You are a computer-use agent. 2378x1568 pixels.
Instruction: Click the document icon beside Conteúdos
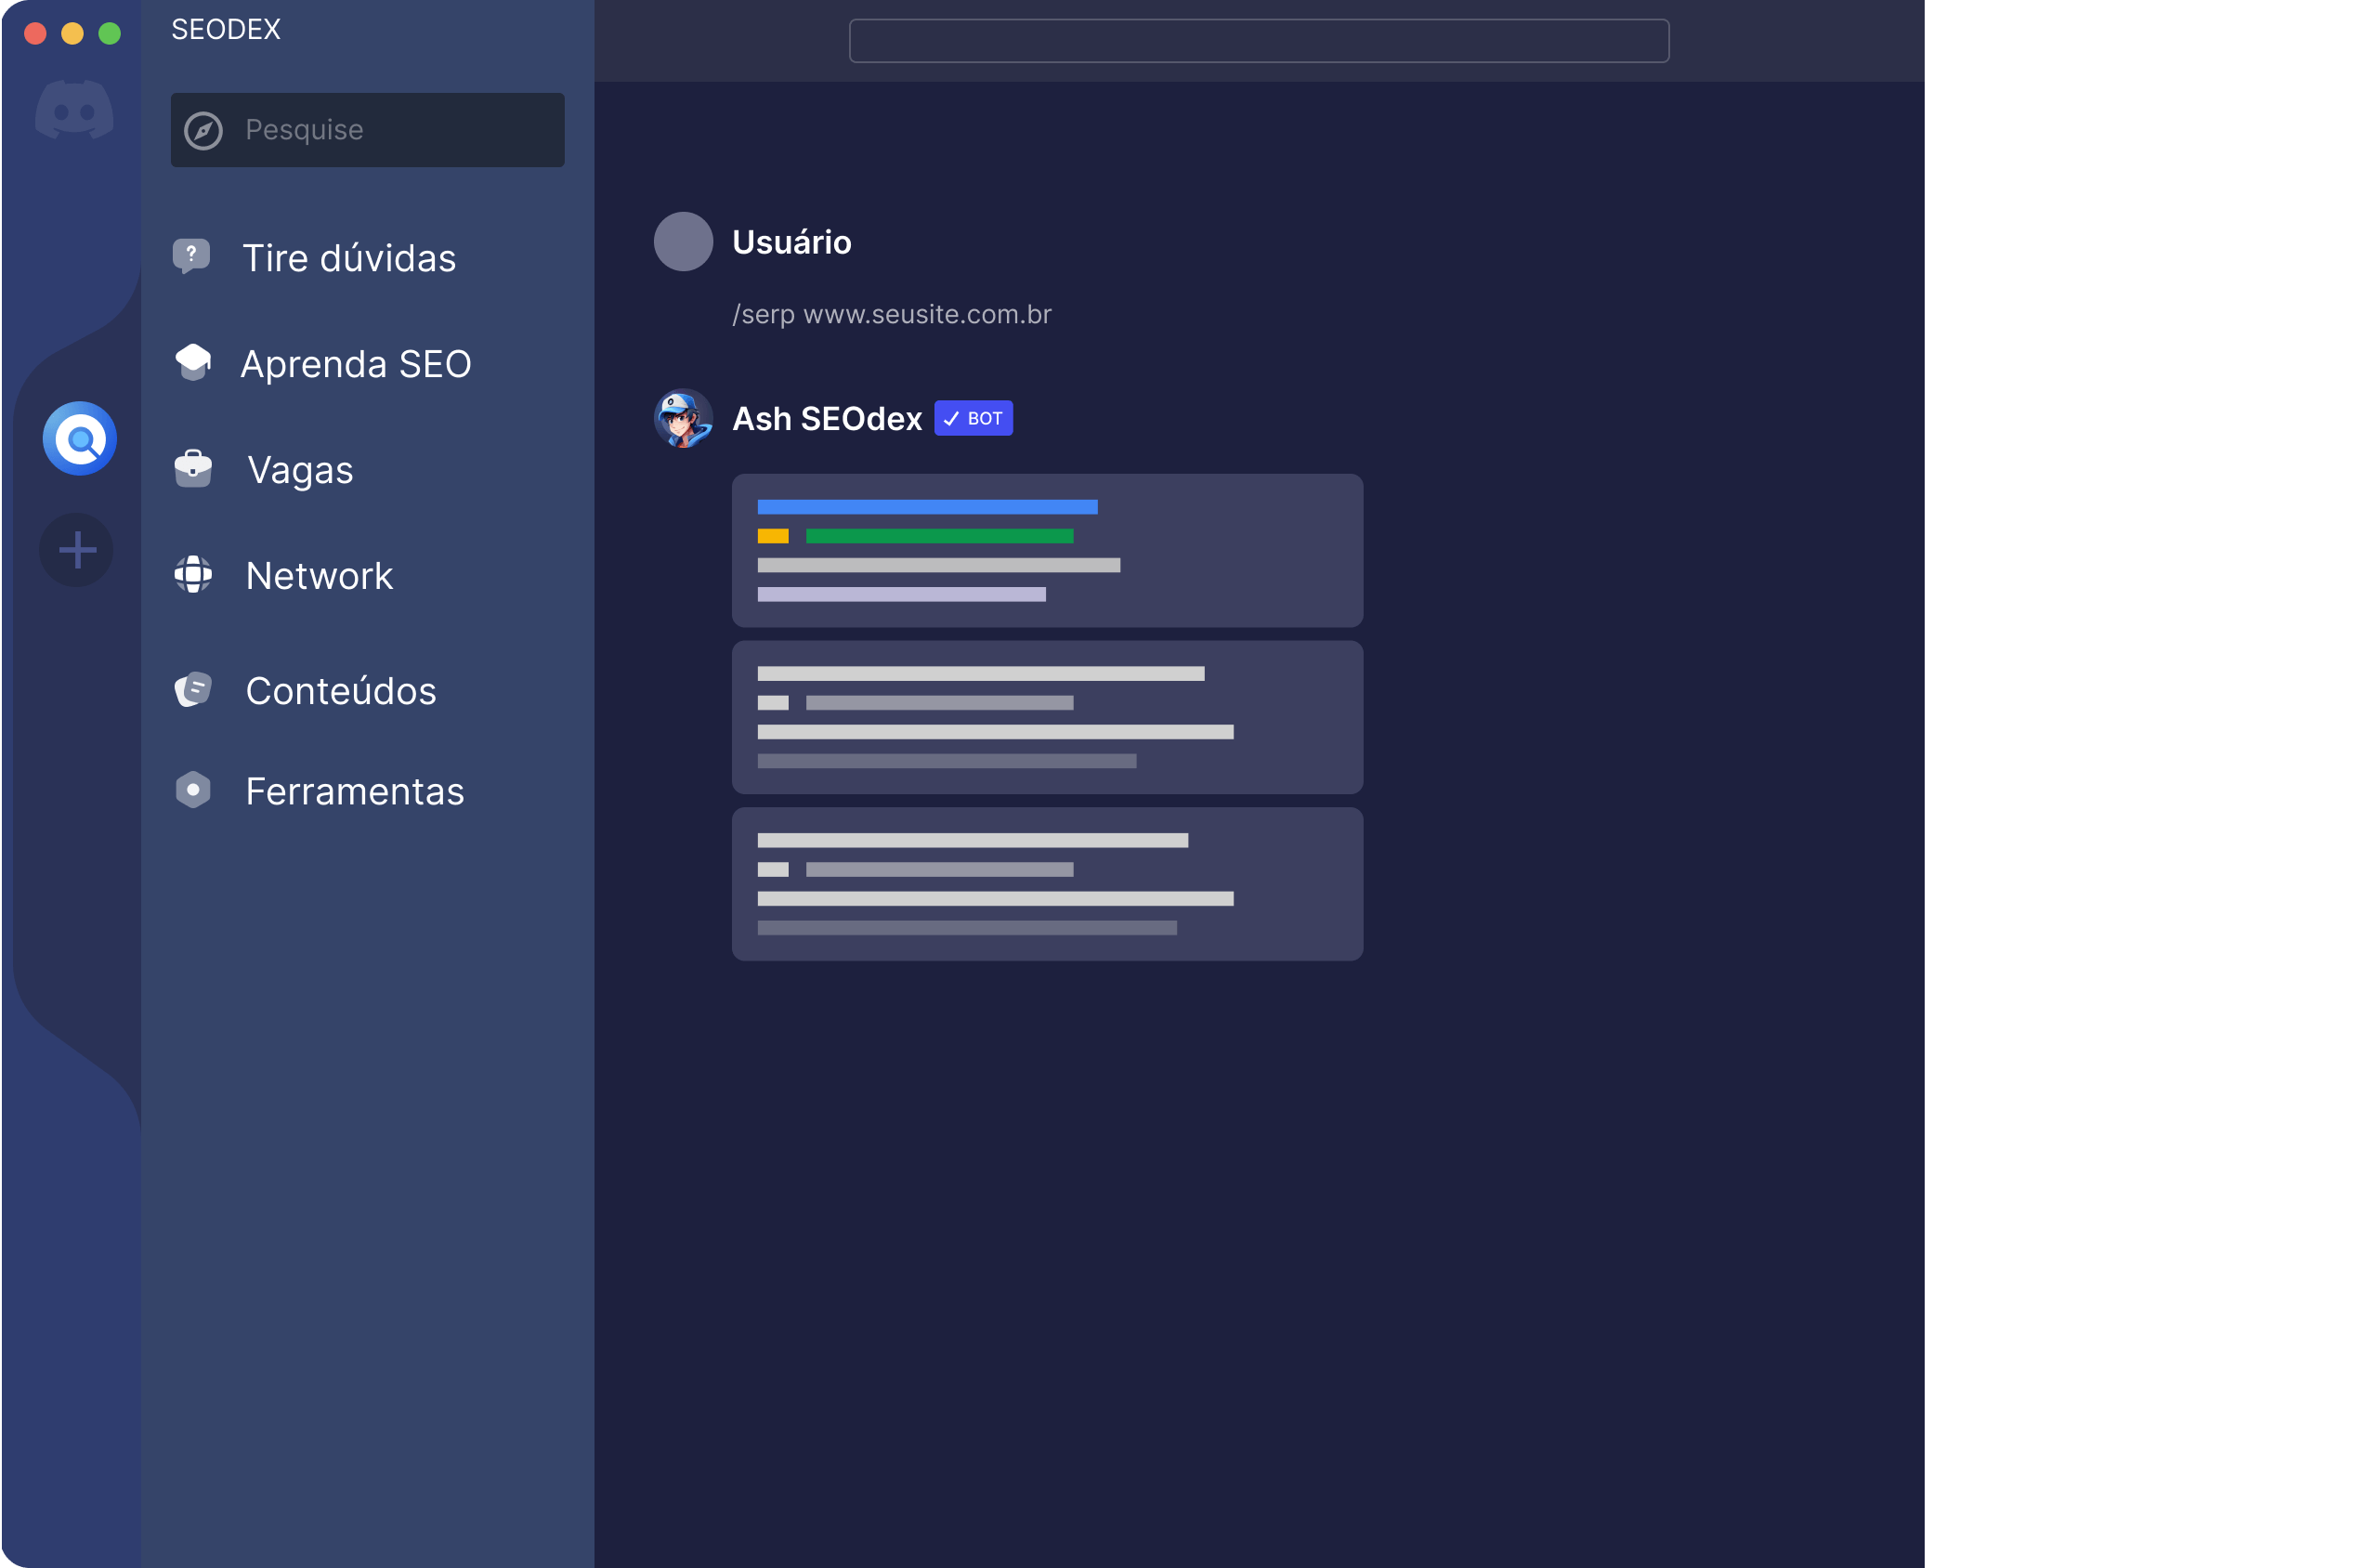[x=193, y=689]
